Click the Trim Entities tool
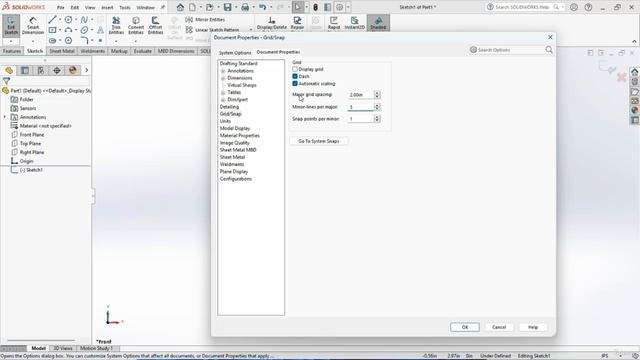This screenshot has height=360, width=640. (x=116, y=26)
